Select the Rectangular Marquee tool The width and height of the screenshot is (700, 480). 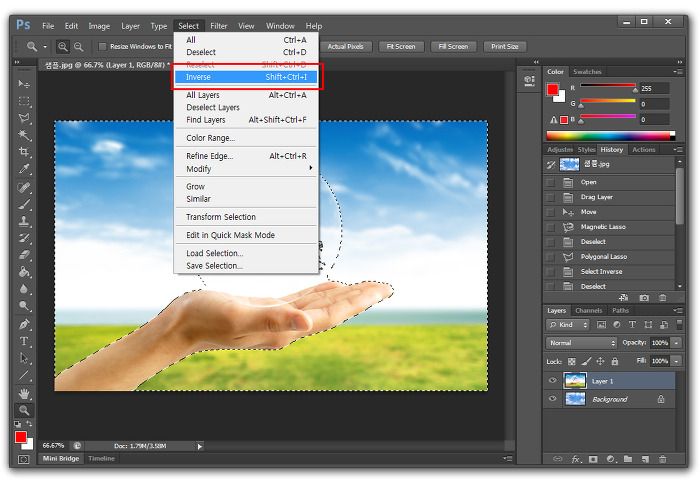(24, 101)
